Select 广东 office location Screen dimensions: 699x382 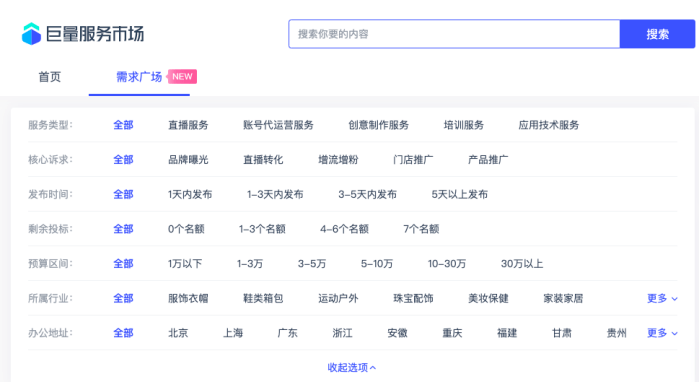288,333
